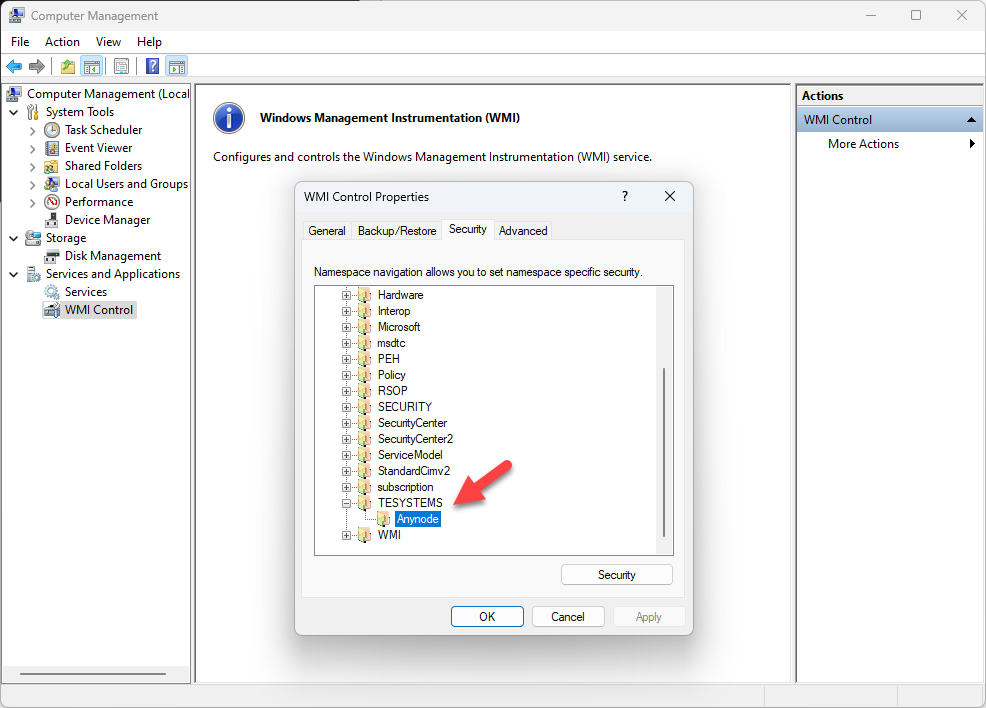Click the Services gear icon
Viewport: 986px width, 708px height.
tap(51, 291)
